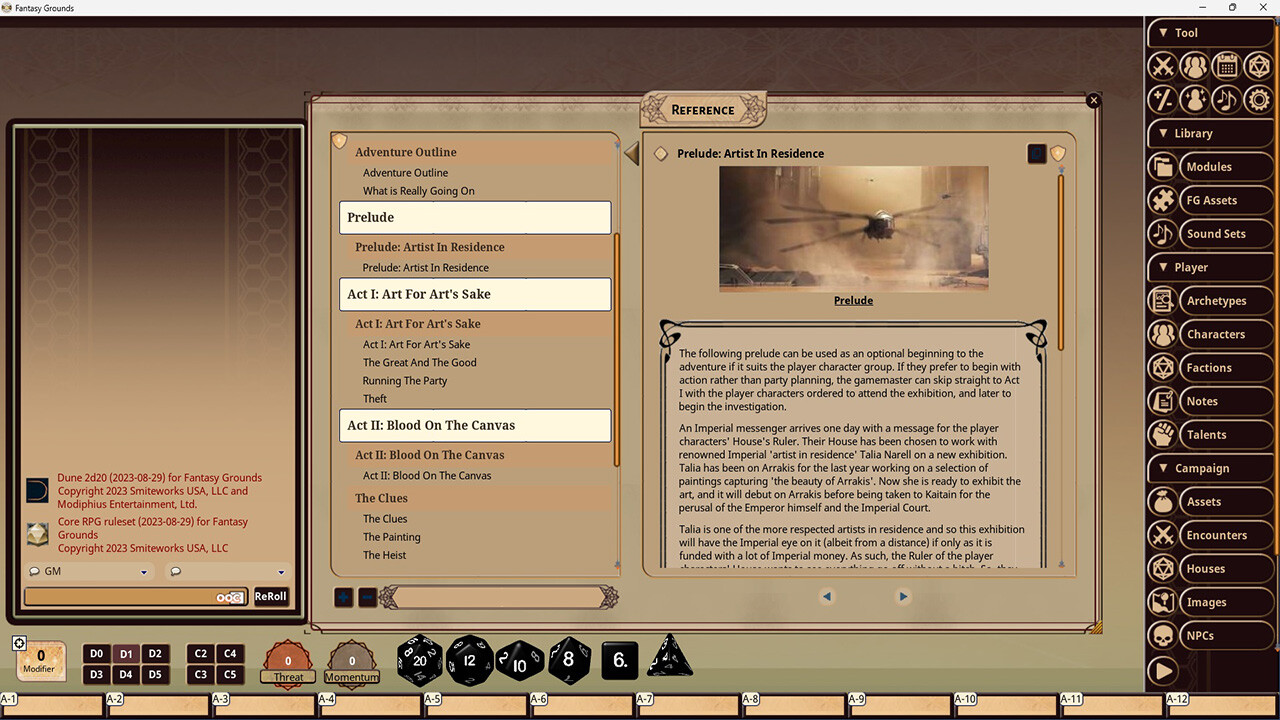Image resolution: width=1280 pixels, height=720 pixels.
Task: Open the Options gear in the Tool panel
Action: pos(1258,99)
